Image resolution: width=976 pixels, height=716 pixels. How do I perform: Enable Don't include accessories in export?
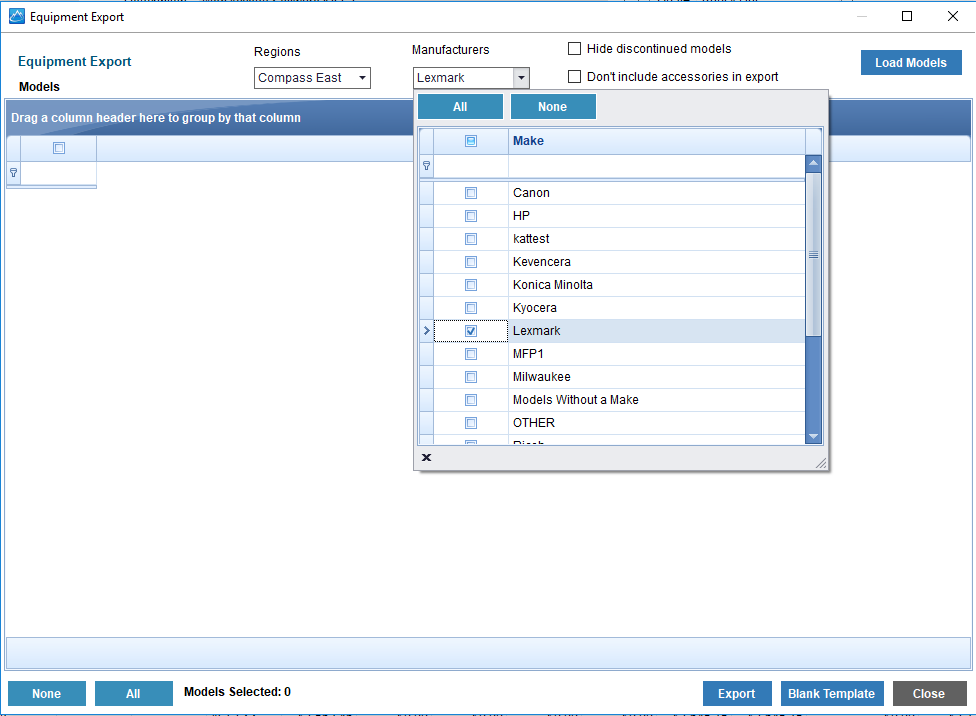(575, 77)
